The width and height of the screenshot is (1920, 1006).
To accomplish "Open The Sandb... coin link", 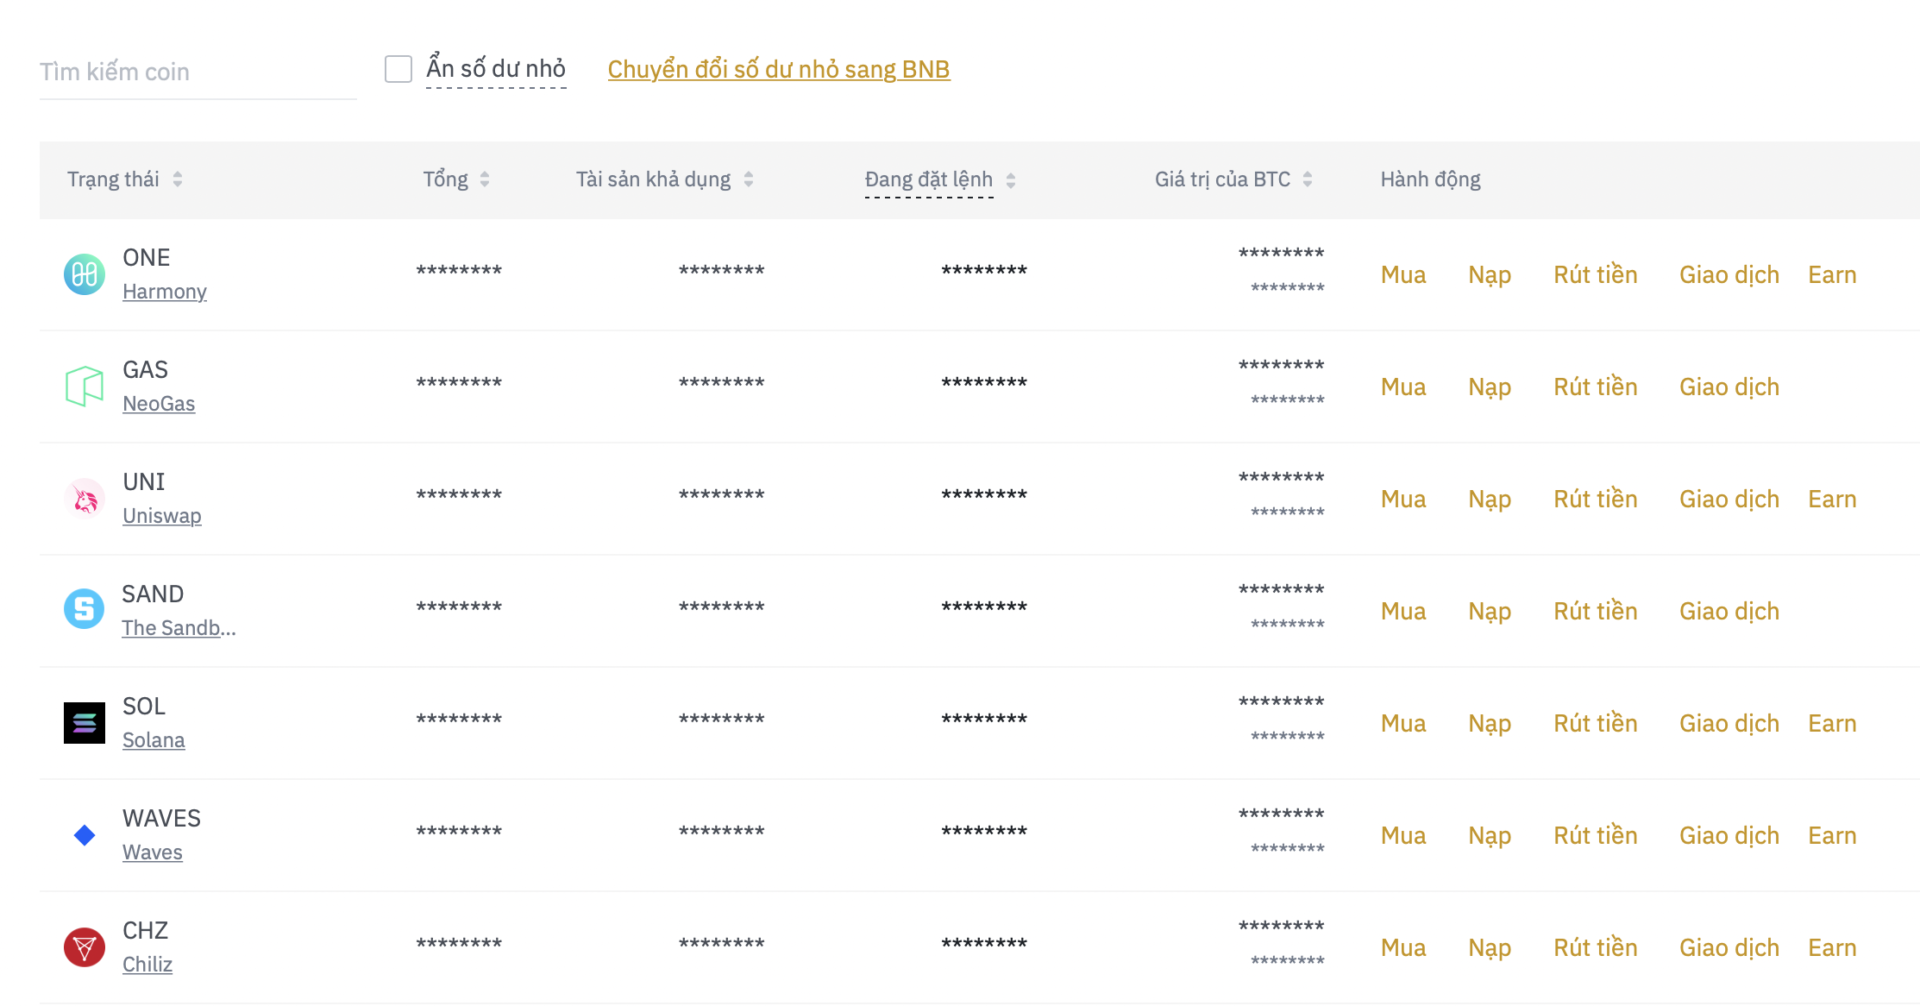I will [178, 627].
